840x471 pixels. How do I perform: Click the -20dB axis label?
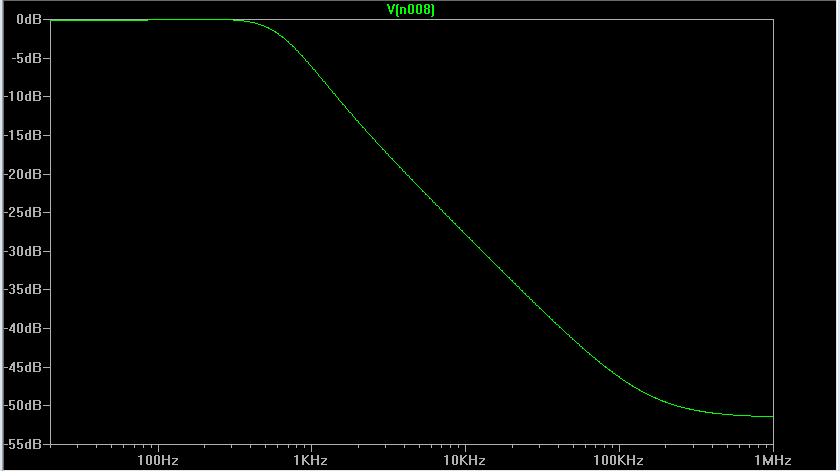click(x=23, y=174)
